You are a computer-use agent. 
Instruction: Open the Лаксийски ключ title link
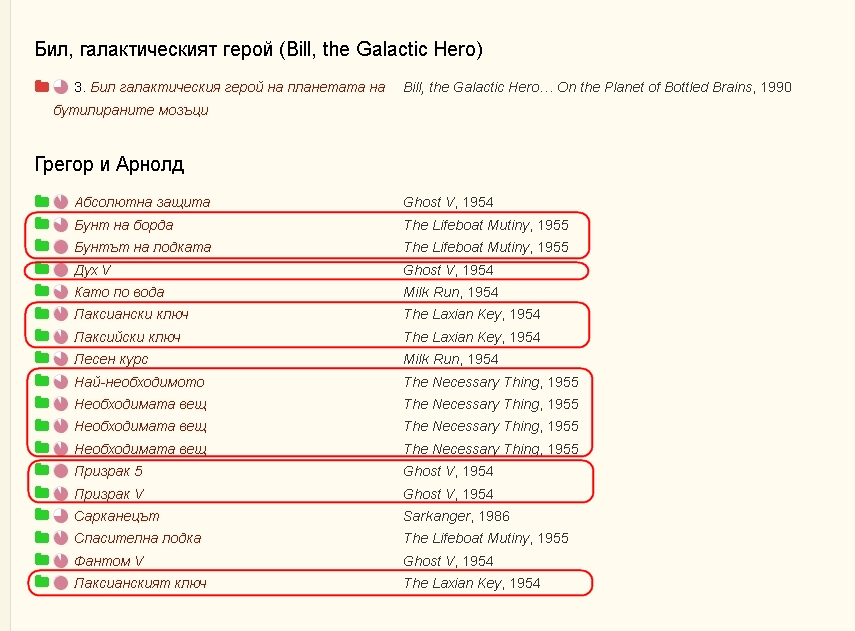[128, 337]
